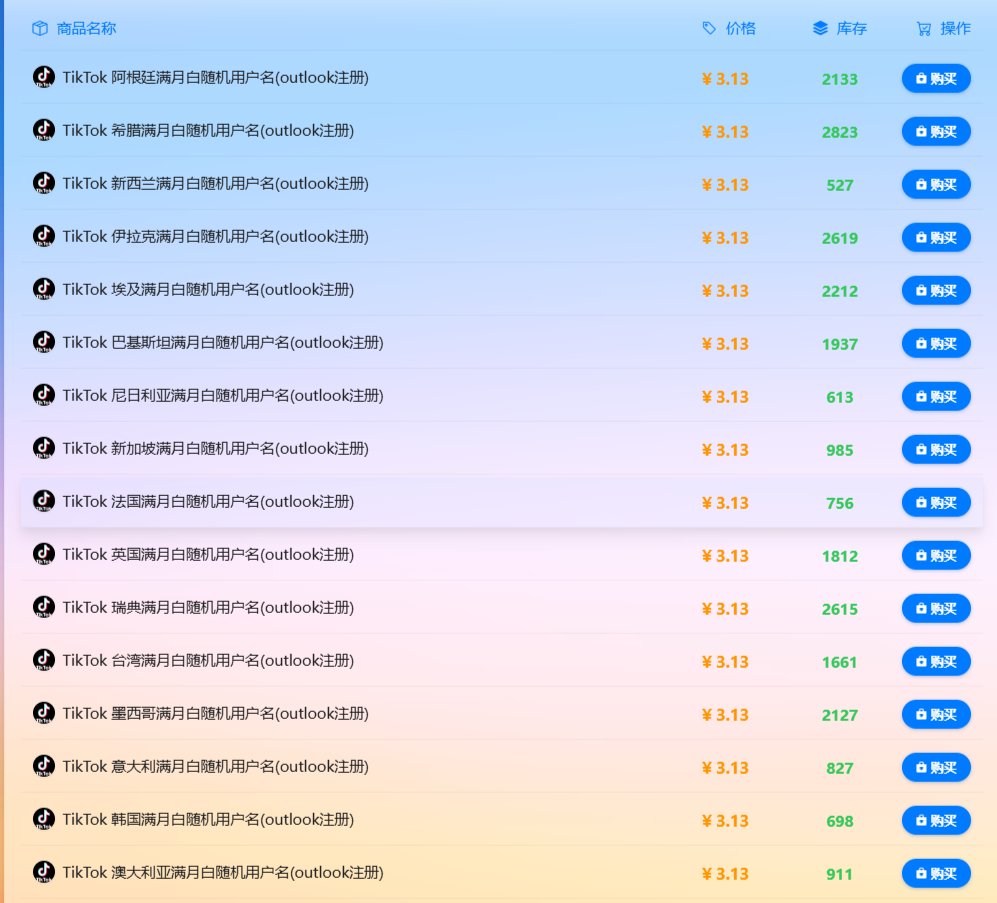
Task: Open the TikTok 英国满月白 product title
Action: [208, 555]
